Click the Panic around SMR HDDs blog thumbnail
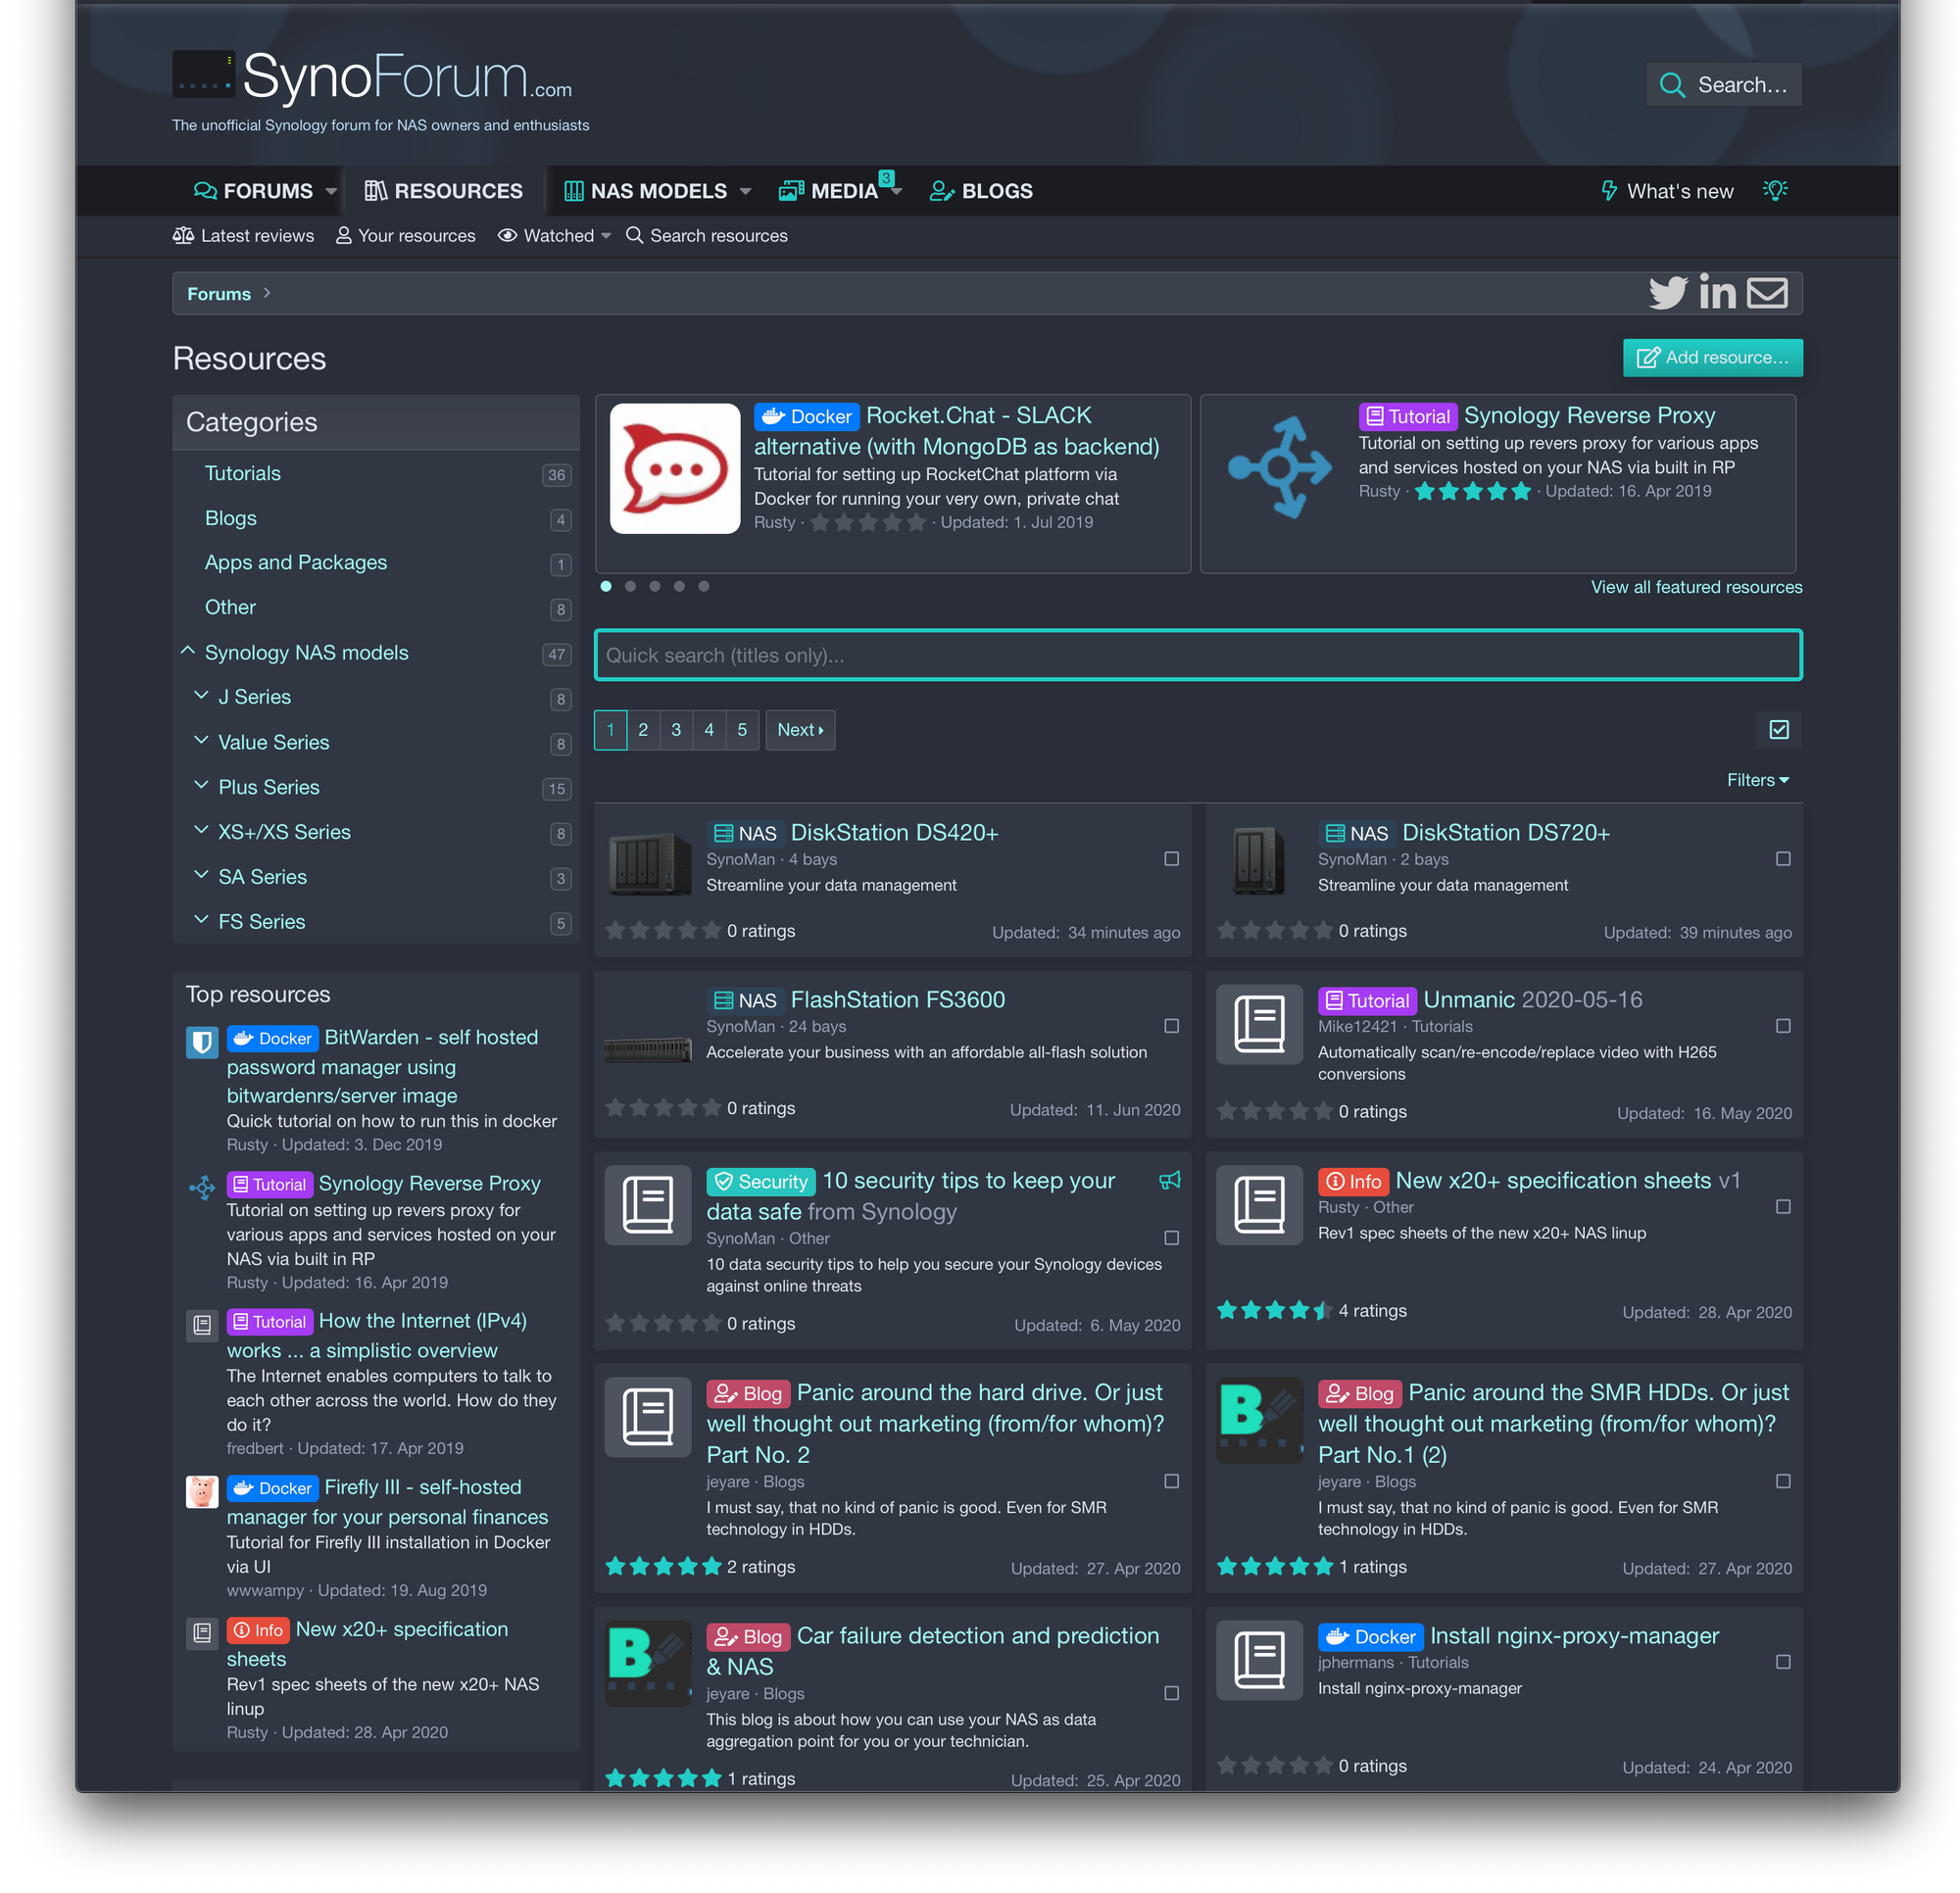 pos(1260,1420)
